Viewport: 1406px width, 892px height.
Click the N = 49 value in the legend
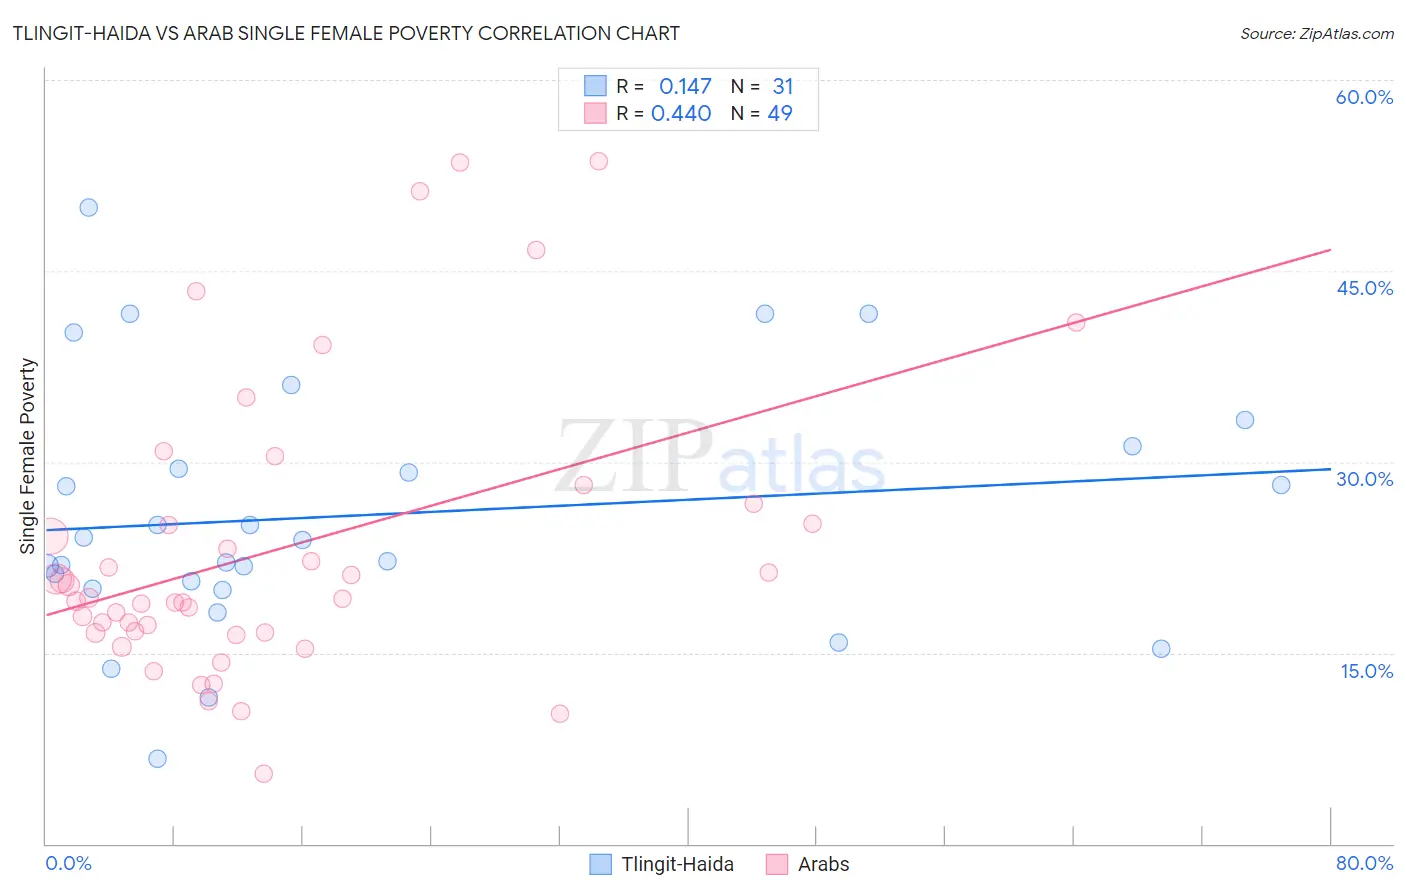pyautogui.click(x=762, y=113)
